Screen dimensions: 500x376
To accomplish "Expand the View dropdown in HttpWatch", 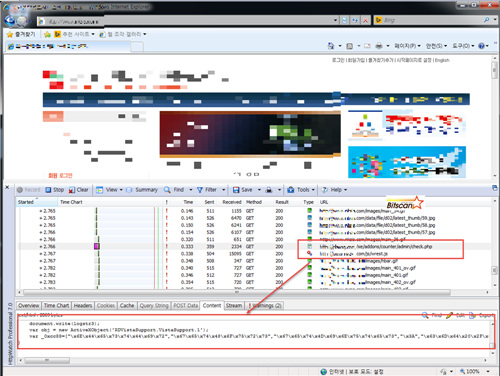I will (x=121, y=190).
